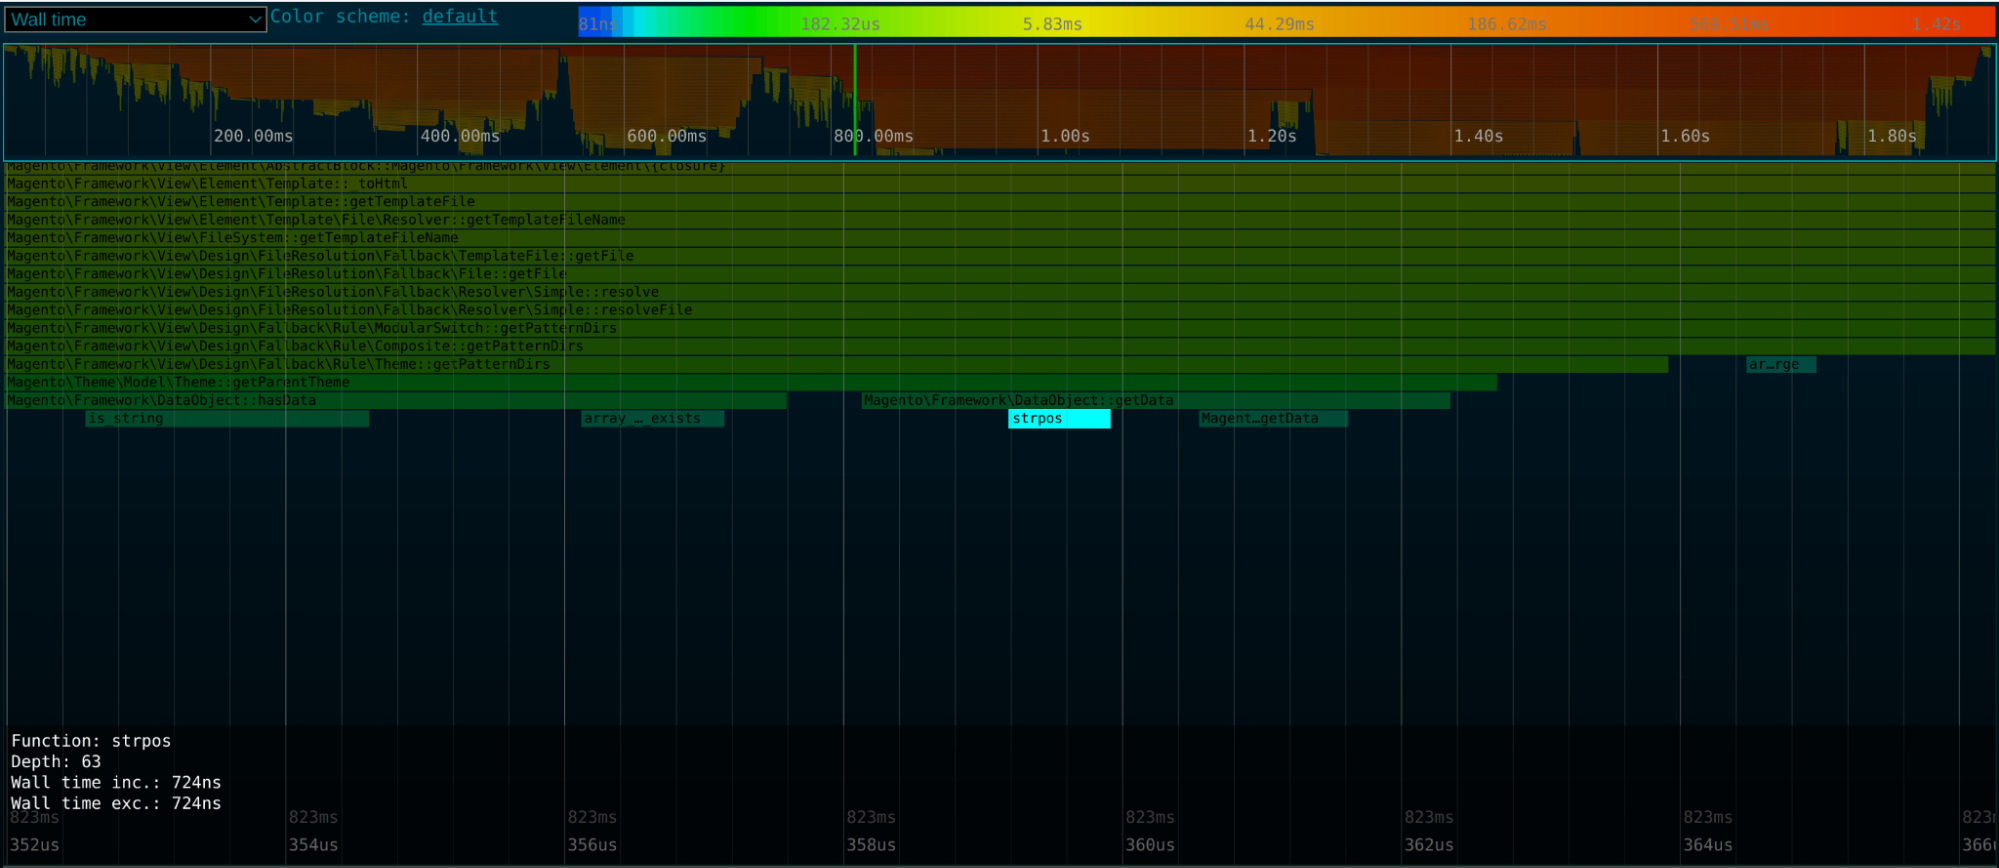This screenshot has height=868, width=1999.
Task: Select the DataObject::hasData bar
Action: click(x=396, y=400)
